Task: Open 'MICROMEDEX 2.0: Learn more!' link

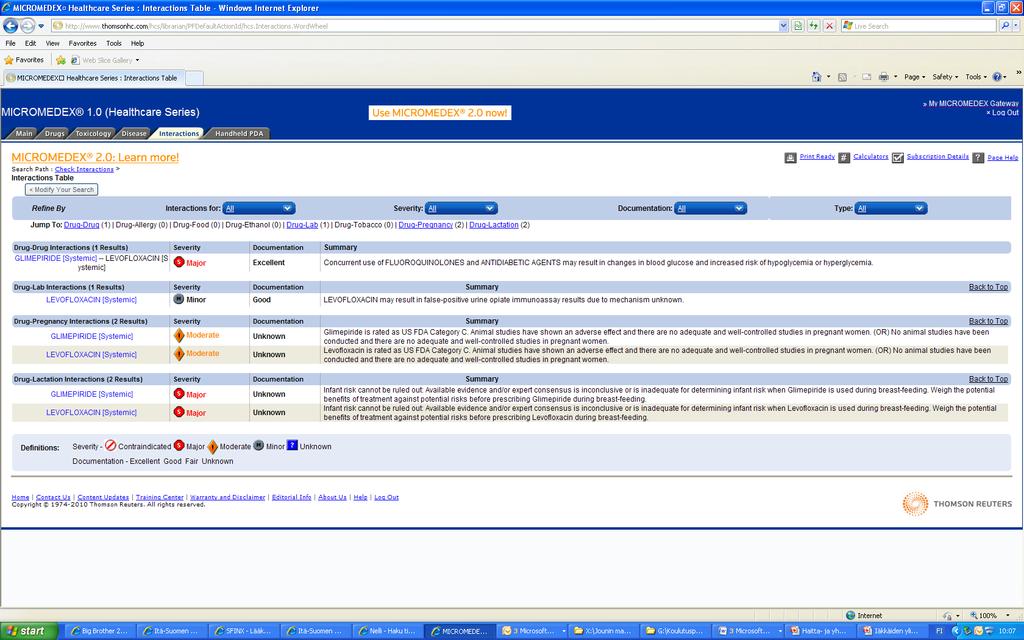Action: (95, 157)
